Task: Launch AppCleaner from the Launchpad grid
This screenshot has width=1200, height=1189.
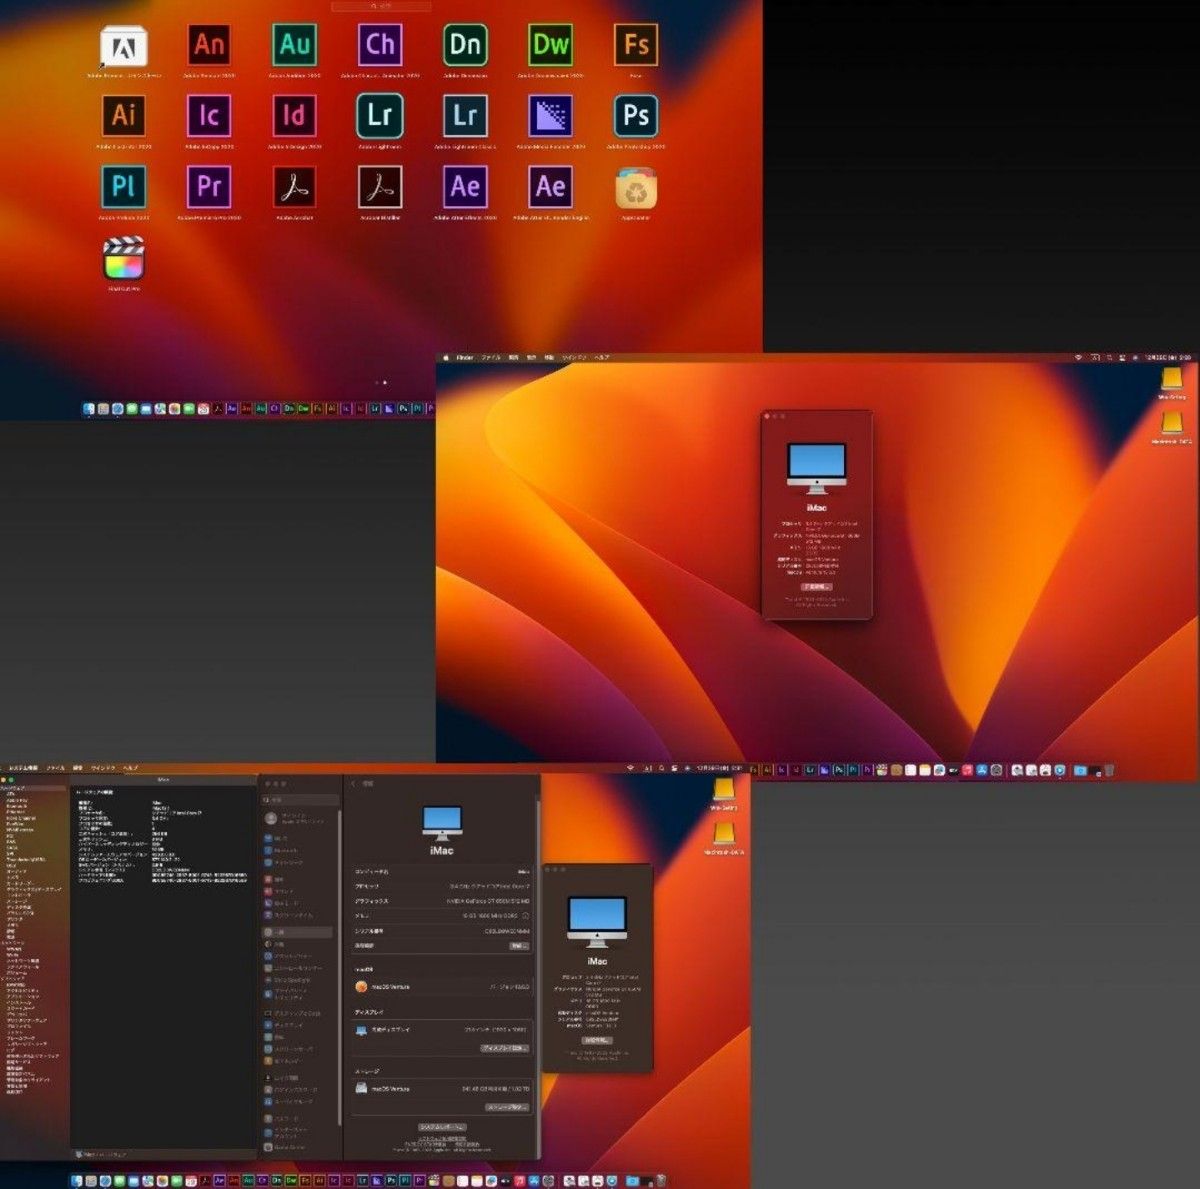Action: tap(636, 187)
